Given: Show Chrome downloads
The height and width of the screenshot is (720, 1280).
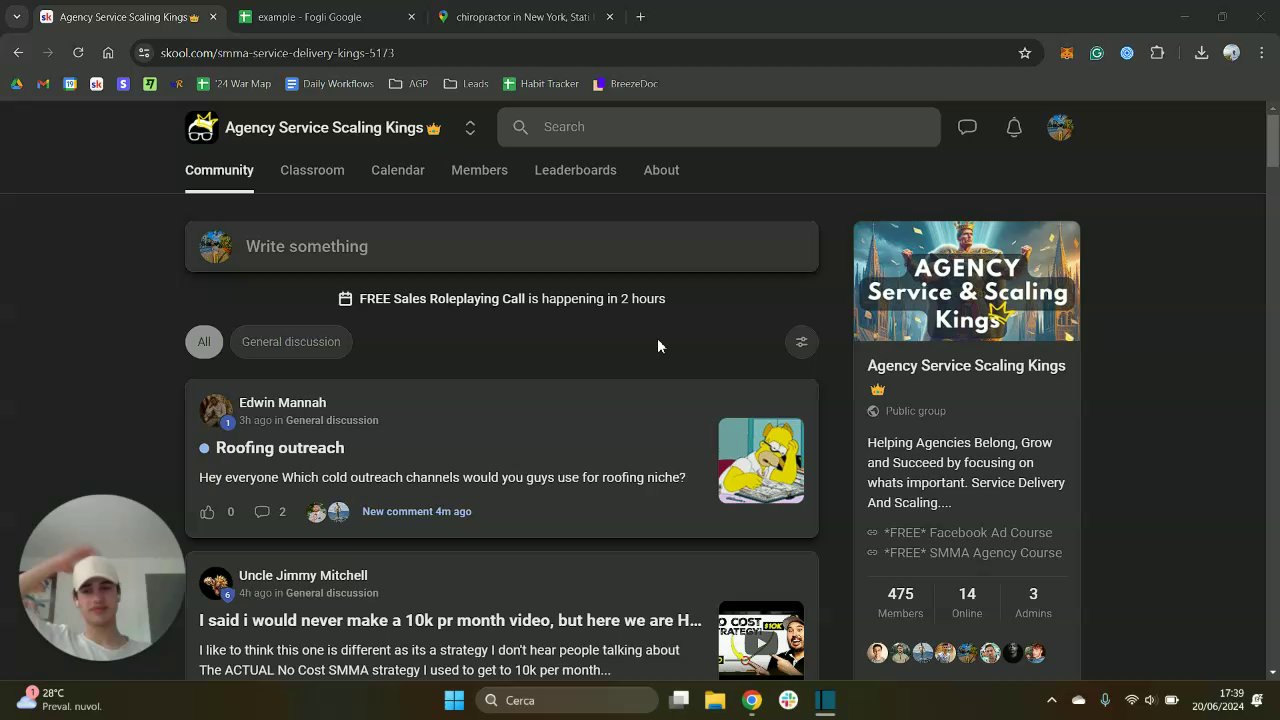Looking at the screenshot, I should coord(1202,53).
